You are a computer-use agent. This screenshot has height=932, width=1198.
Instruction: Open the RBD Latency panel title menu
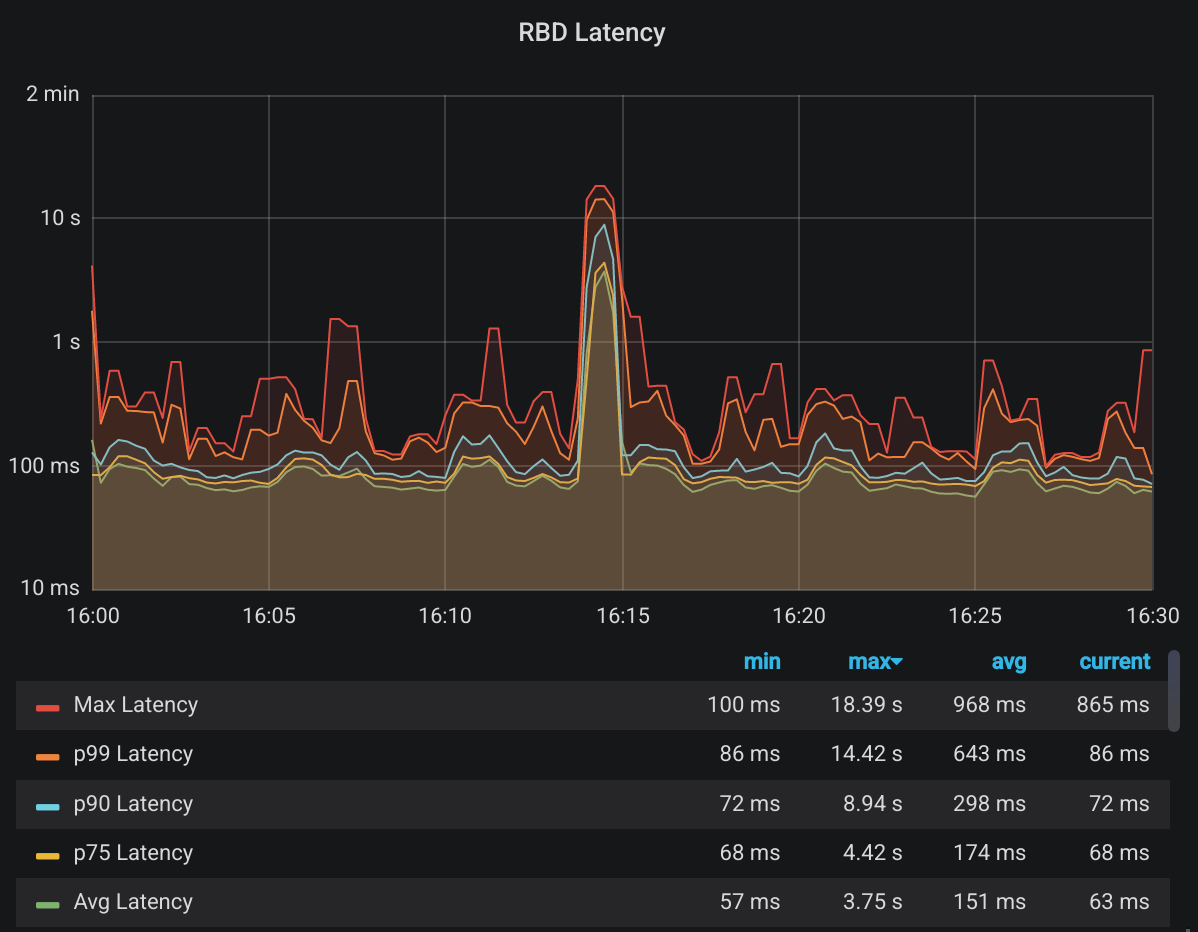tap(591, 32)
